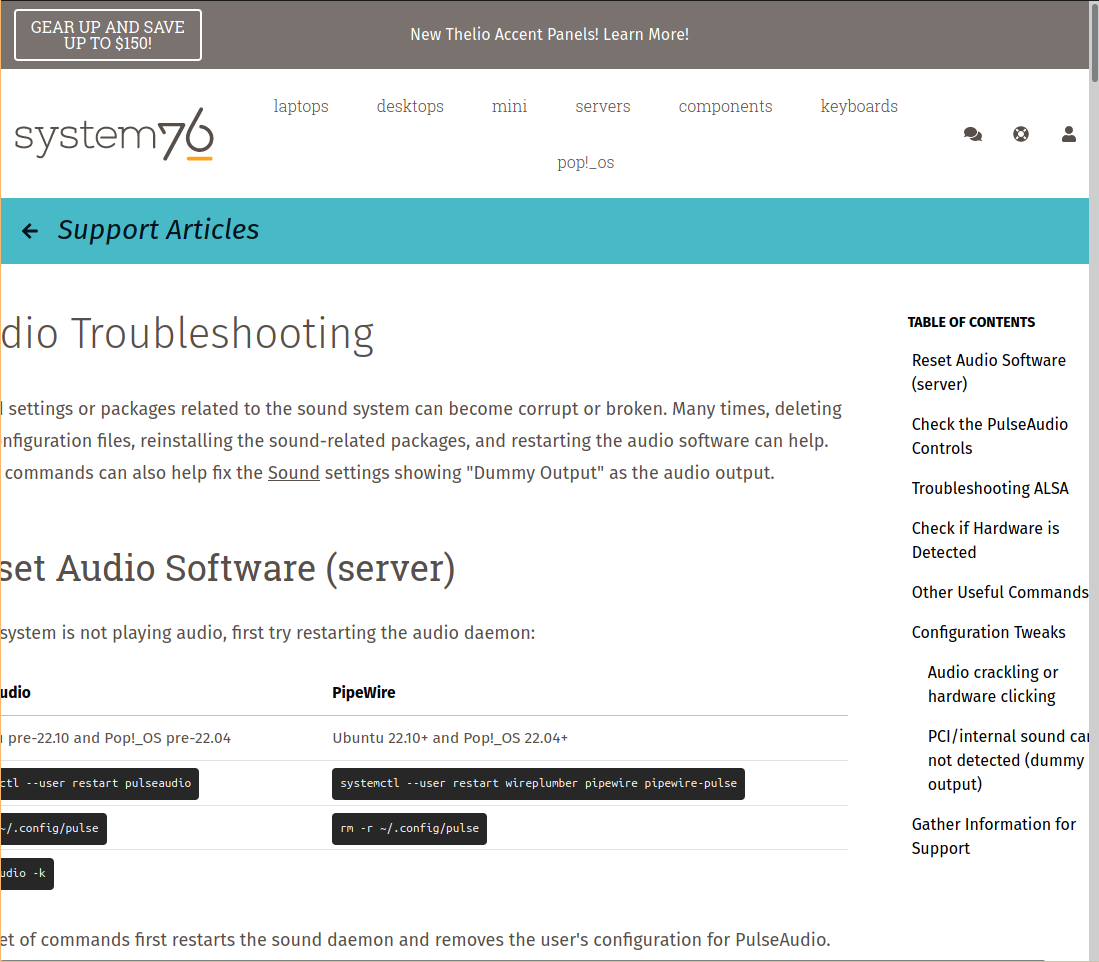Click the system76 logo
The height and width of the screenshot is (962, 1099).
(x=113, y=133)
